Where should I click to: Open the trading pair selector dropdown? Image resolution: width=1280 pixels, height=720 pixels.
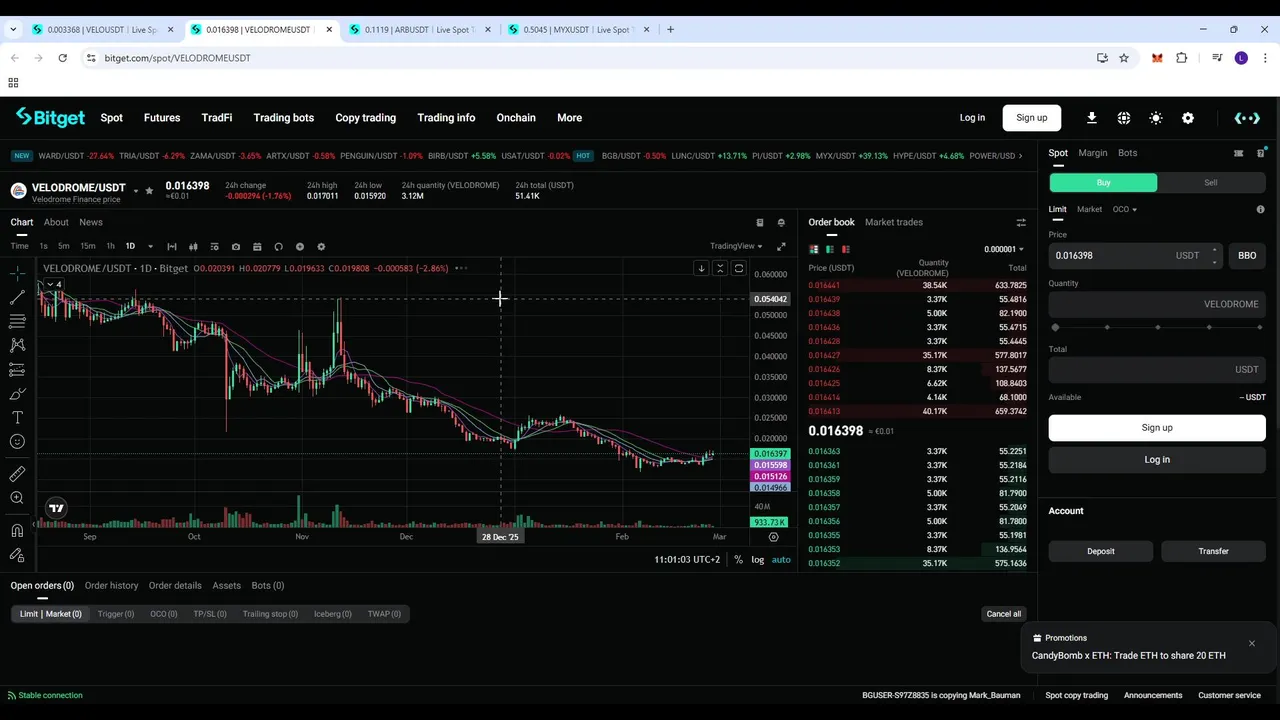point(135,189)
